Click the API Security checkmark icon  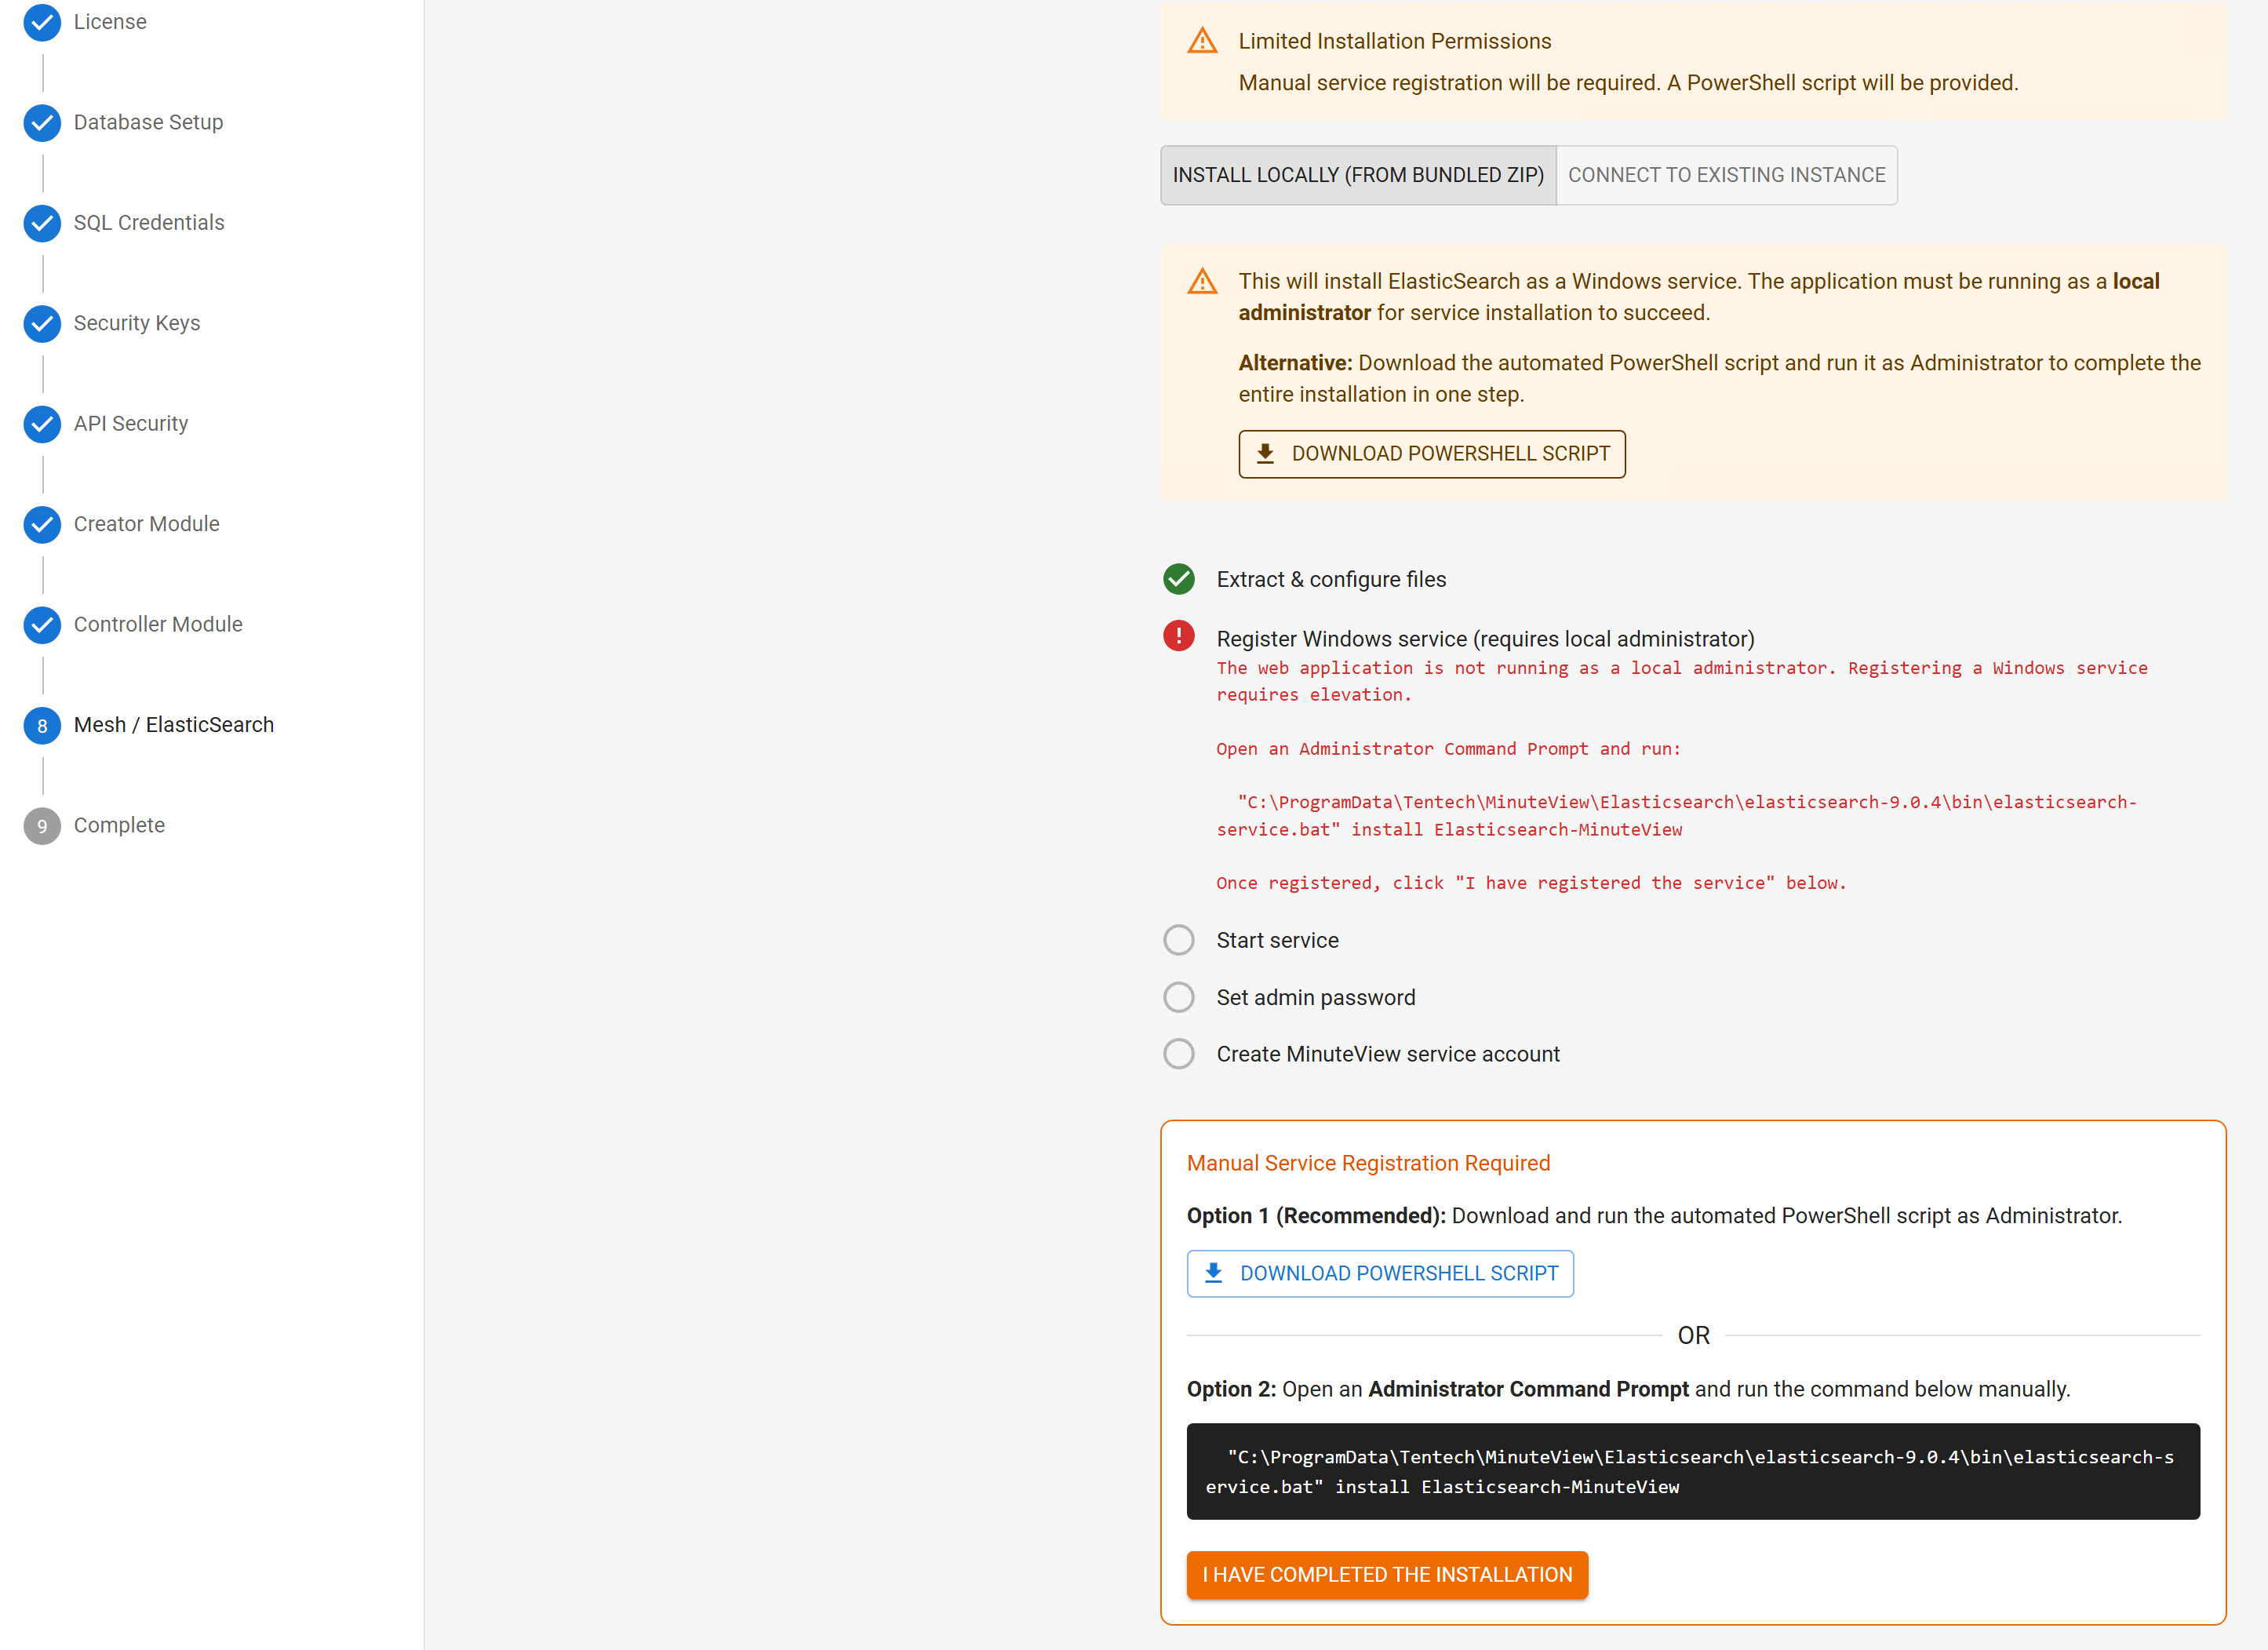(x=42, y=424)
